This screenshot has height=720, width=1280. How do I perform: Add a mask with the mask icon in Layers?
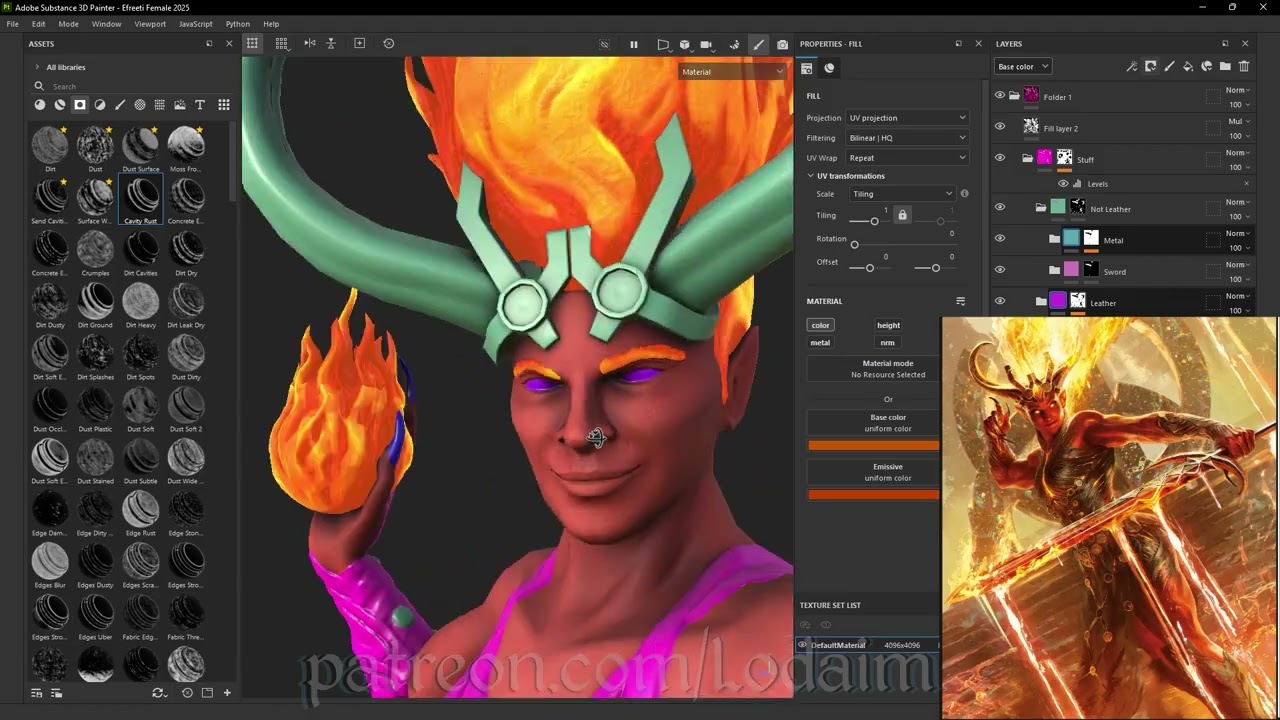click(x=1151, y=66)
